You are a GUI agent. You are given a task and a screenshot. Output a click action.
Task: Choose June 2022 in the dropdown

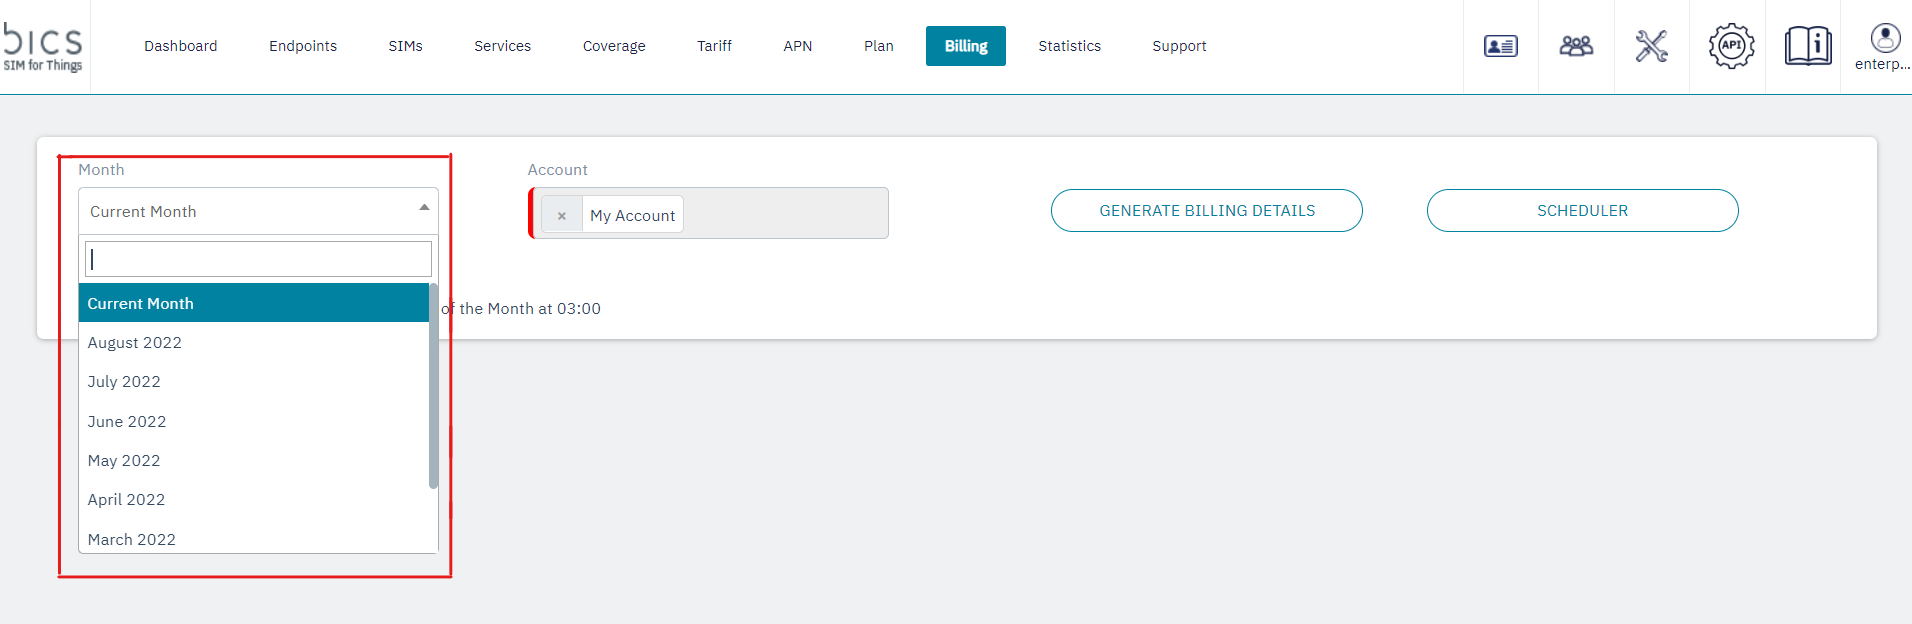127,422
